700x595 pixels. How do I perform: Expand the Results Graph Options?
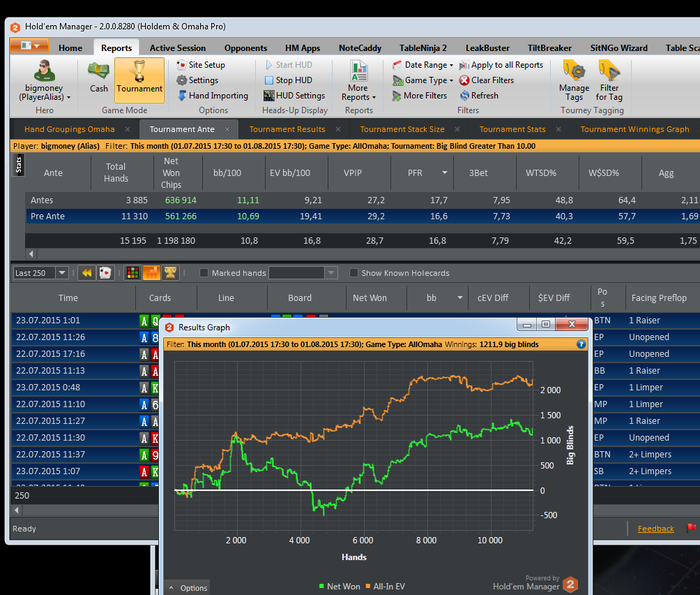coord(188,588)
